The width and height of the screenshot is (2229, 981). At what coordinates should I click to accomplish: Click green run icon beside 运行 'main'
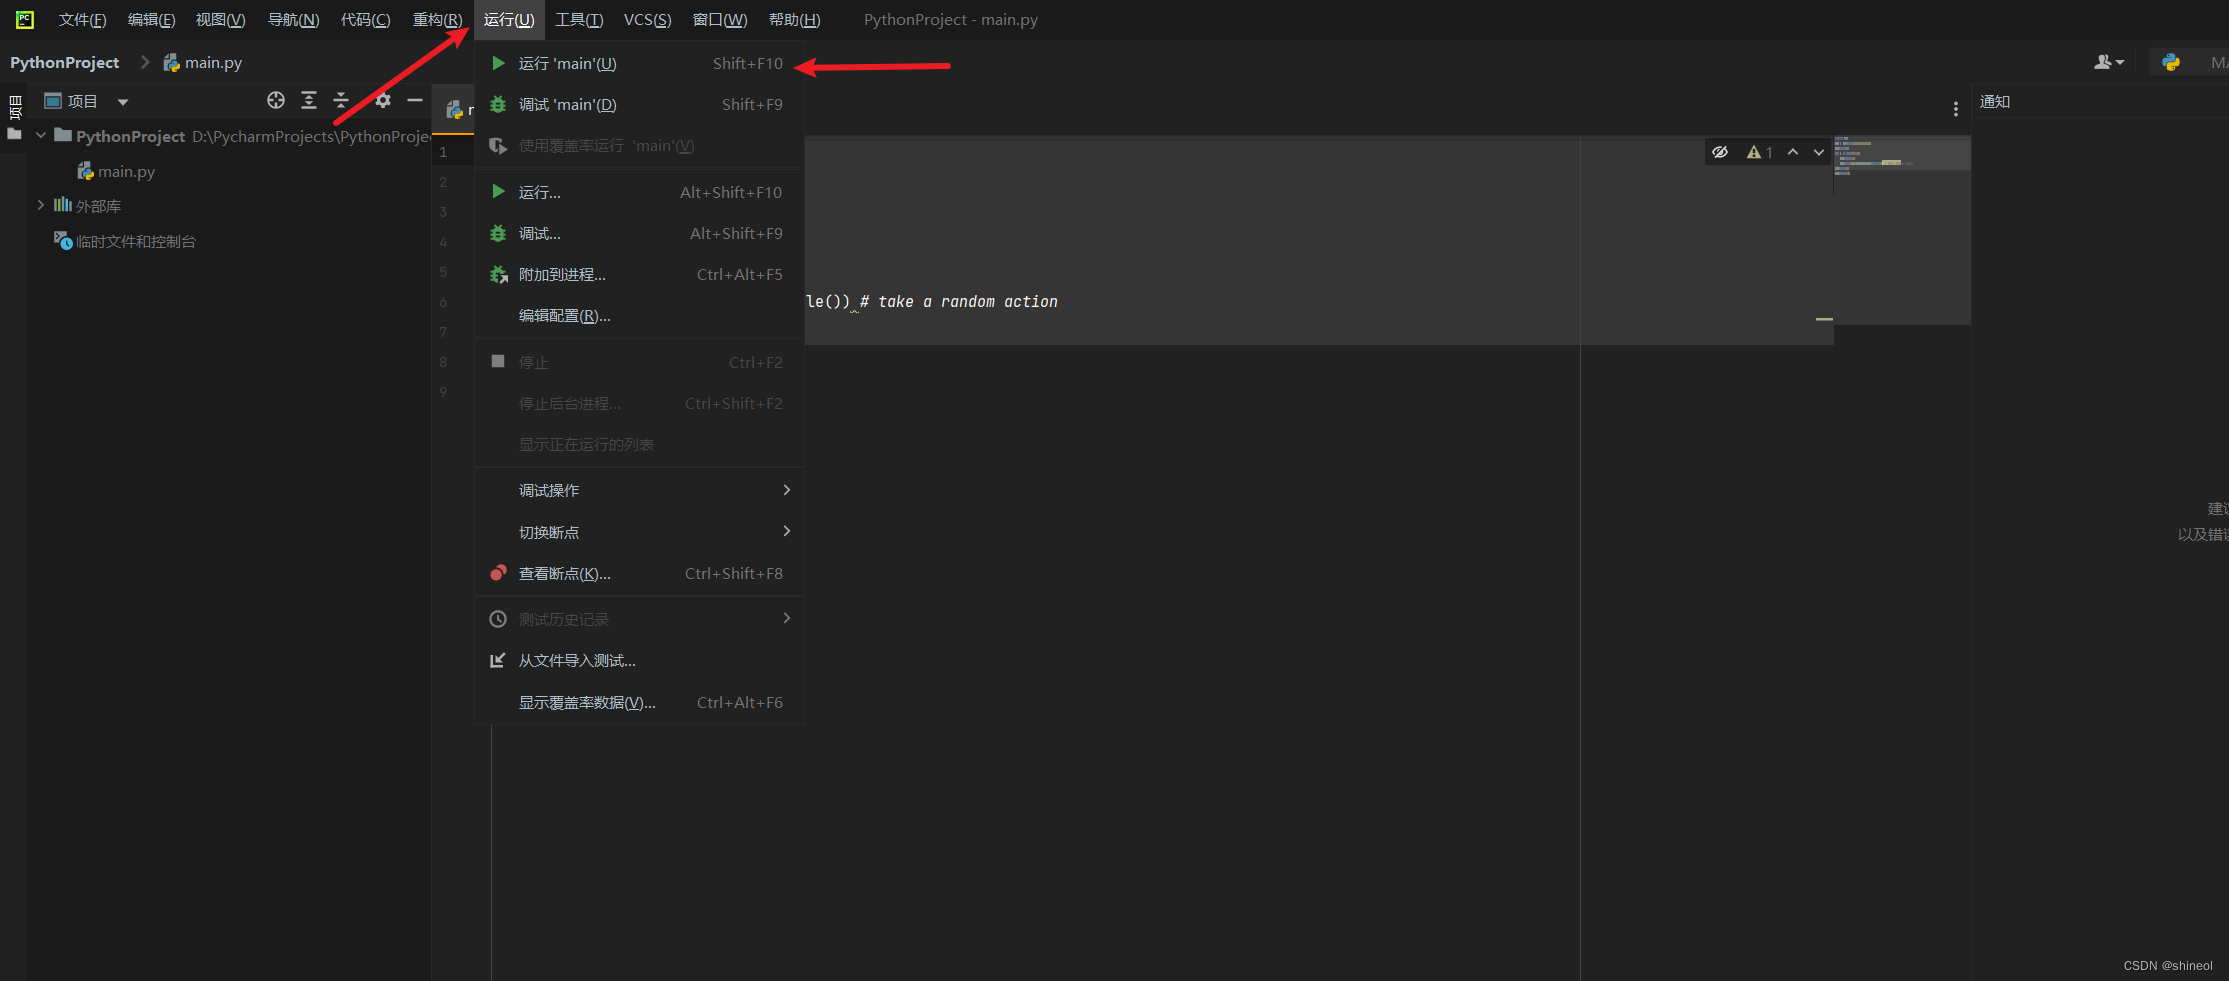498,63
